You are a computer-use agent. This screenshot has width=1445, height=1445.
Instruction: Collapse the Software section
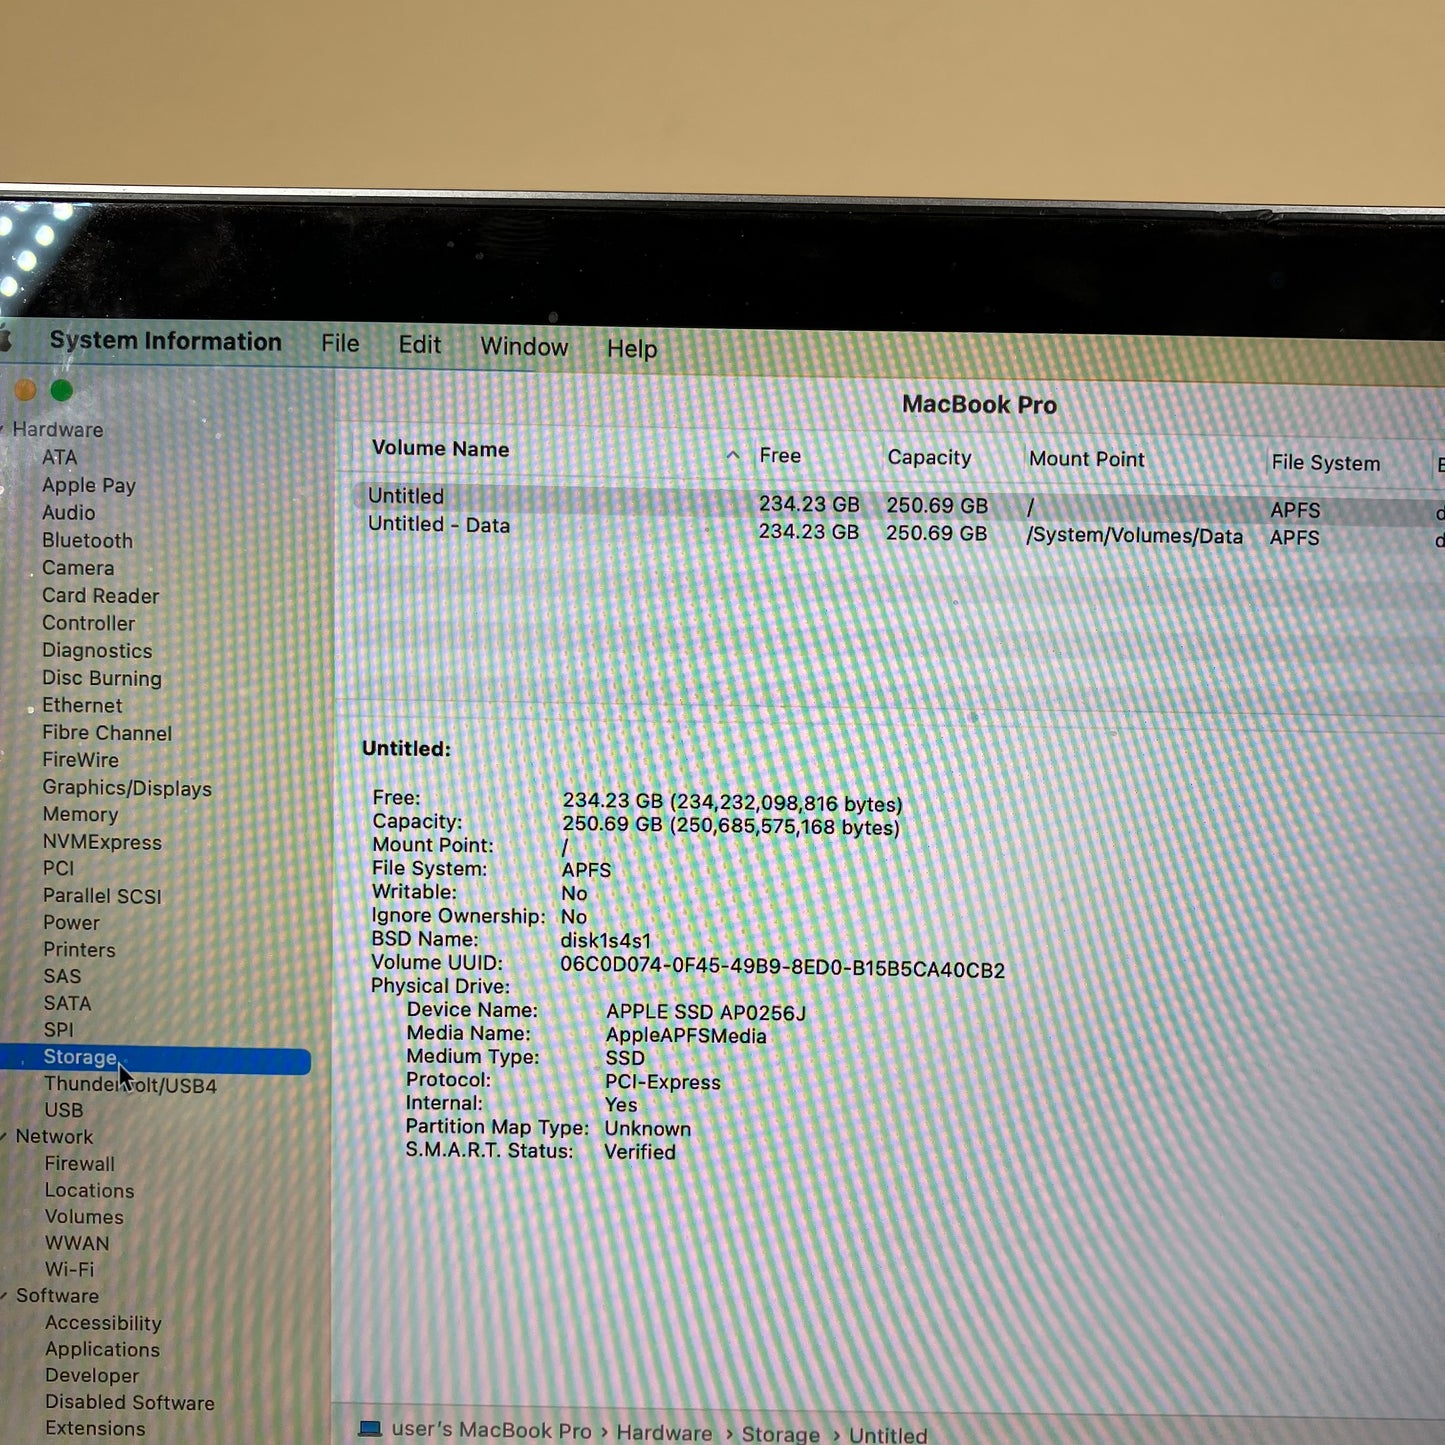pos(5,1295)
